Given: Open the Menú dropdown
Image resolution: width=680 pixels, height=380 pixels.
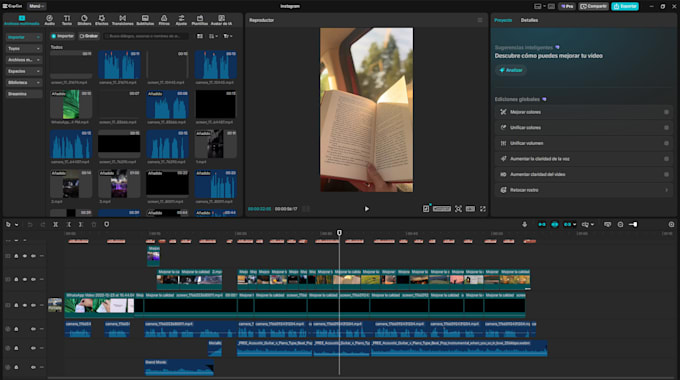Looking at the screenshot, I should (36, 6).
